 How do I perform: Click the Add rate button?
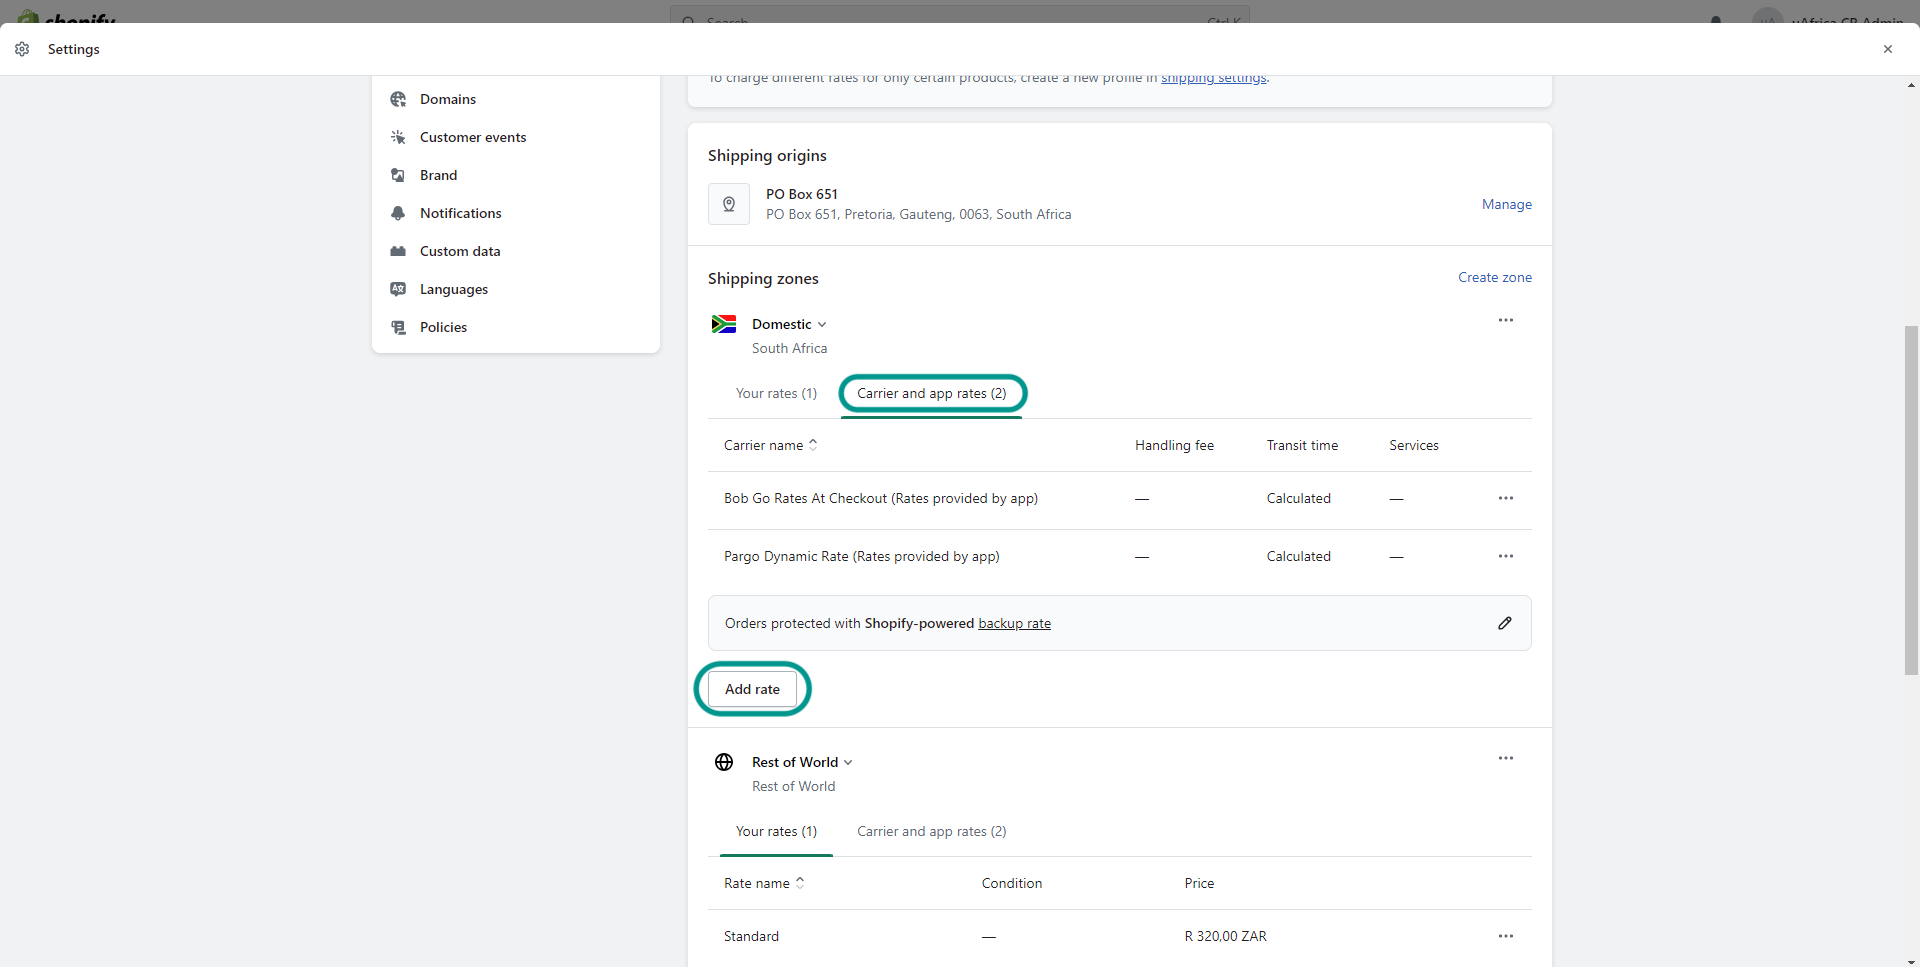(752, 689)
